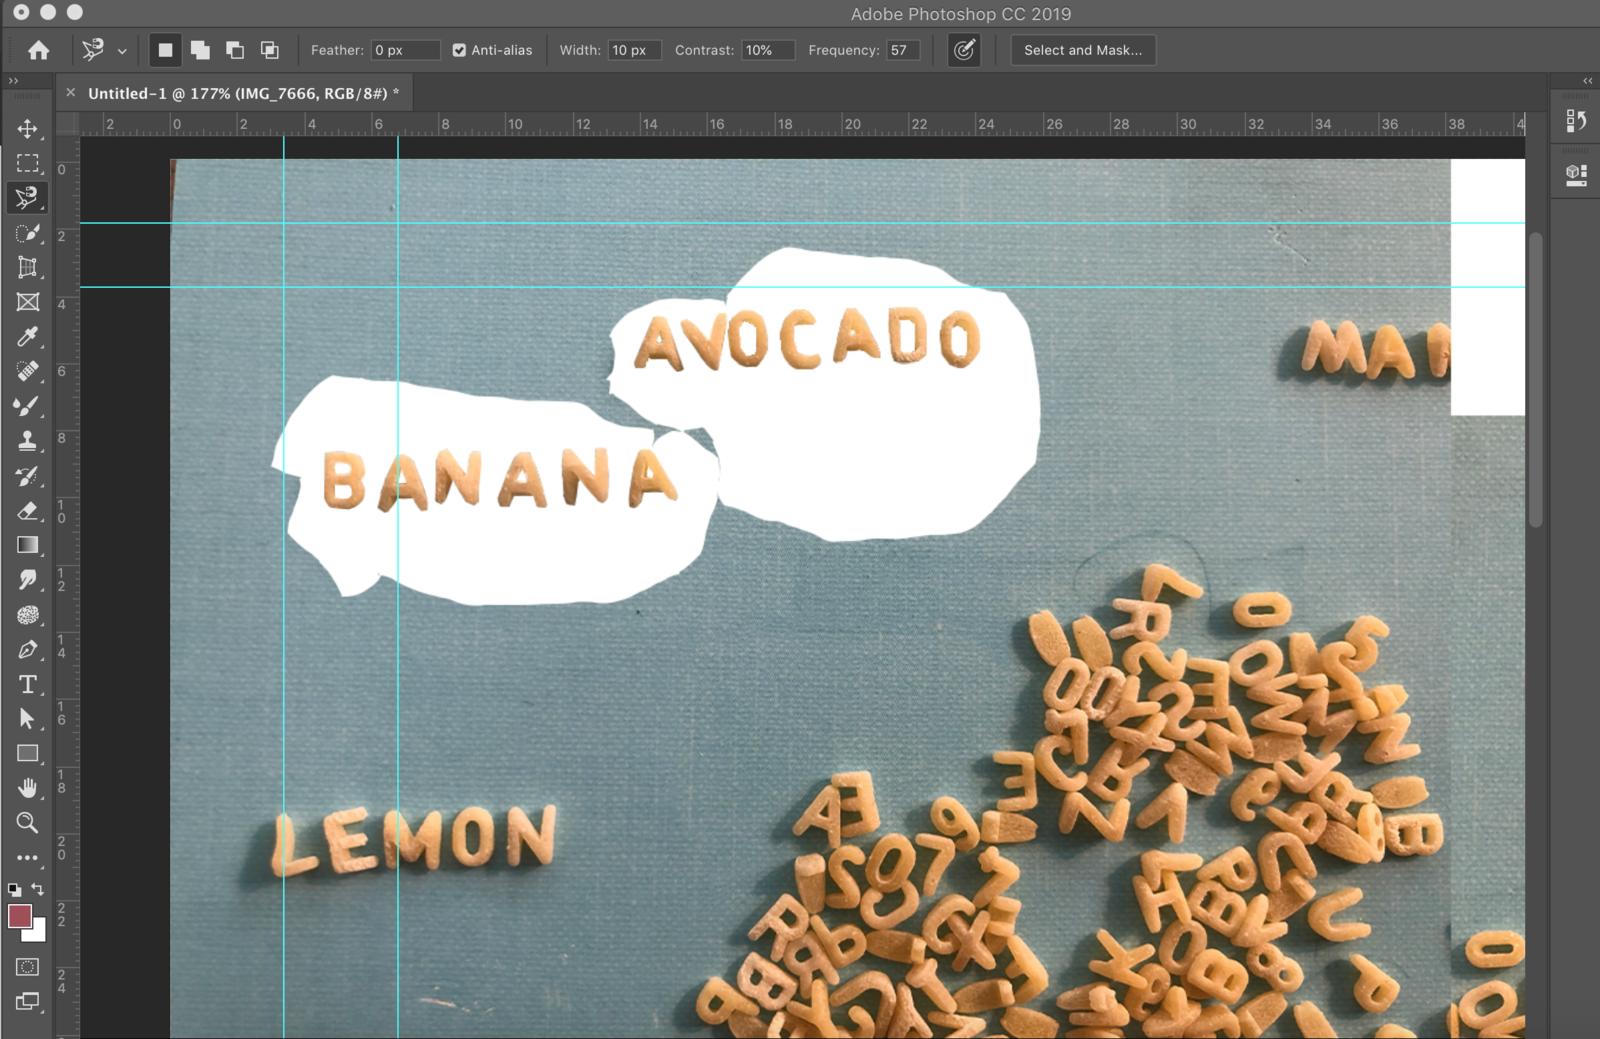Select the Rectangular Marquee tool
1600x1039 pixels.
(x=28, y=163)
